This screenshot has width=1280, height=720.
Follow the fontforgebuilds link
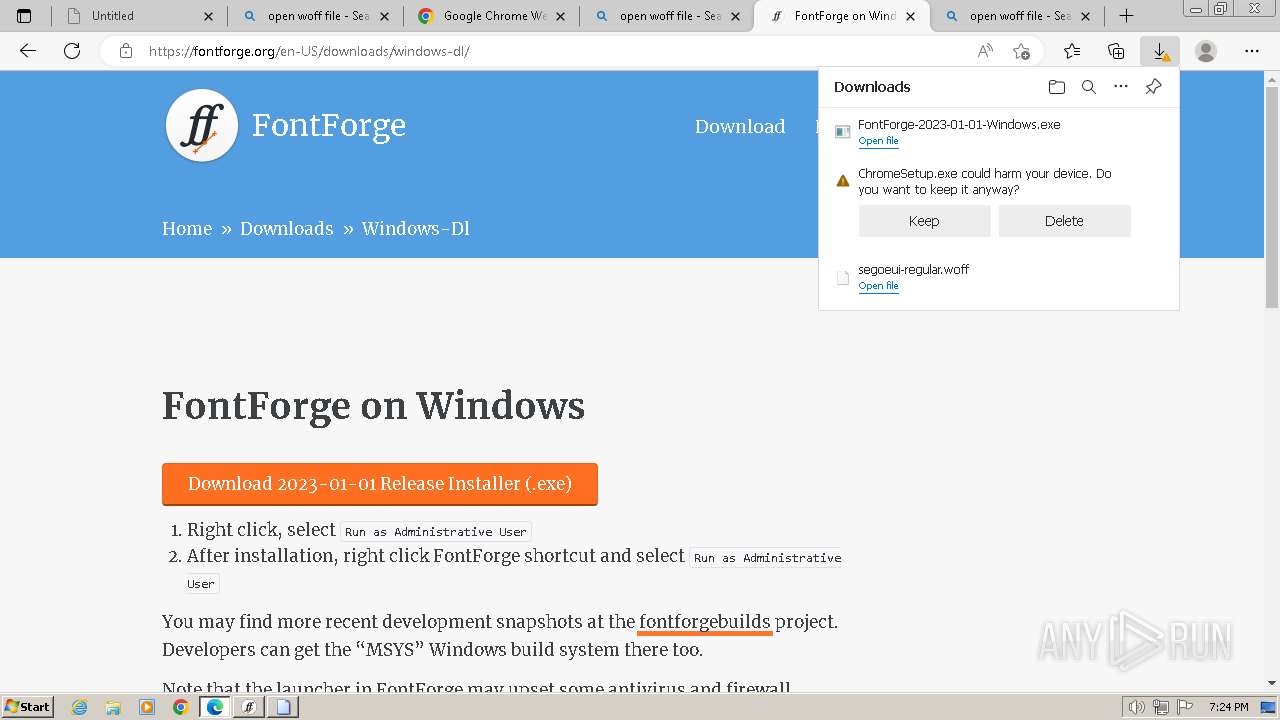(705, 622)
